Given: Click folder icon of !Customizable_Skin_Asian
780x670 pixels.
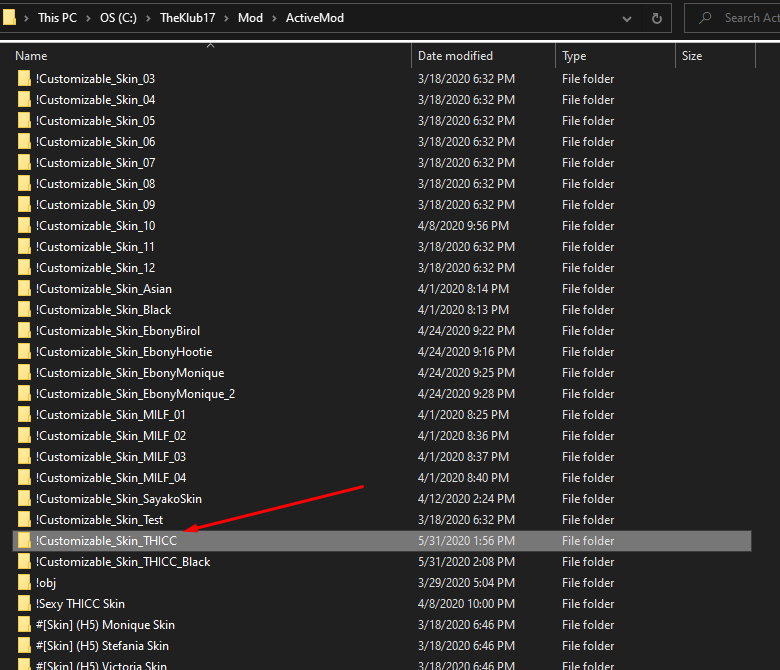Looking at the screenshot, I should pyautogui.click(x=24, y=288).
